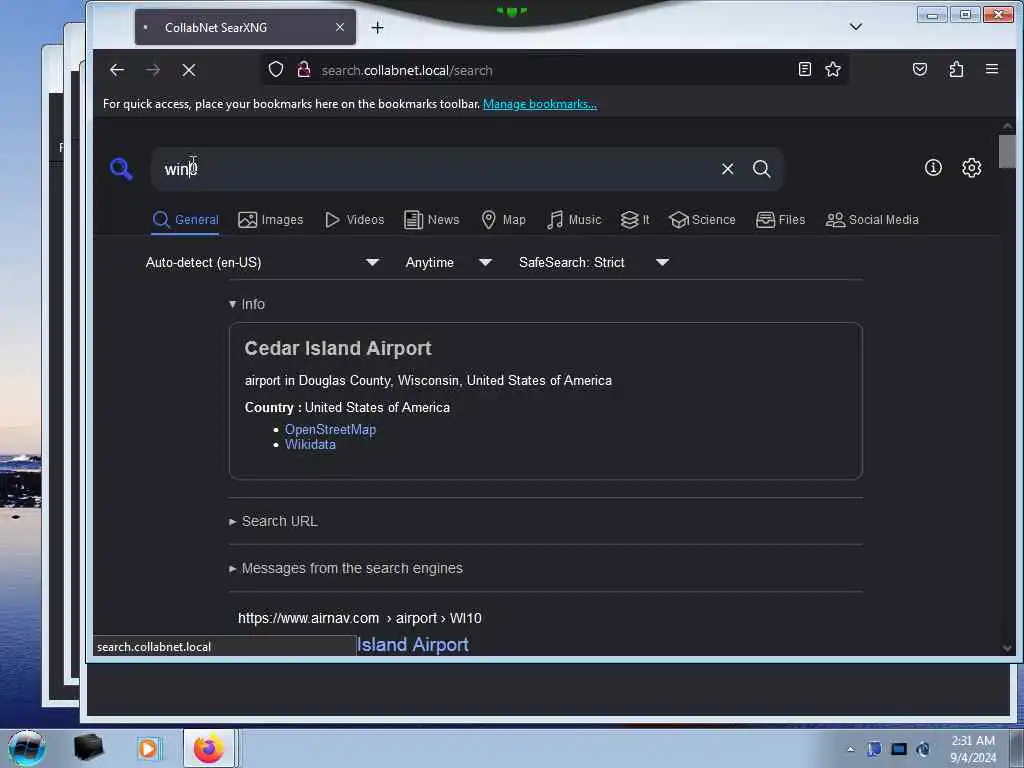Open the tracking protection shield icon
The height and width of the screenshot is (768, 1024).
pos(276,69)
